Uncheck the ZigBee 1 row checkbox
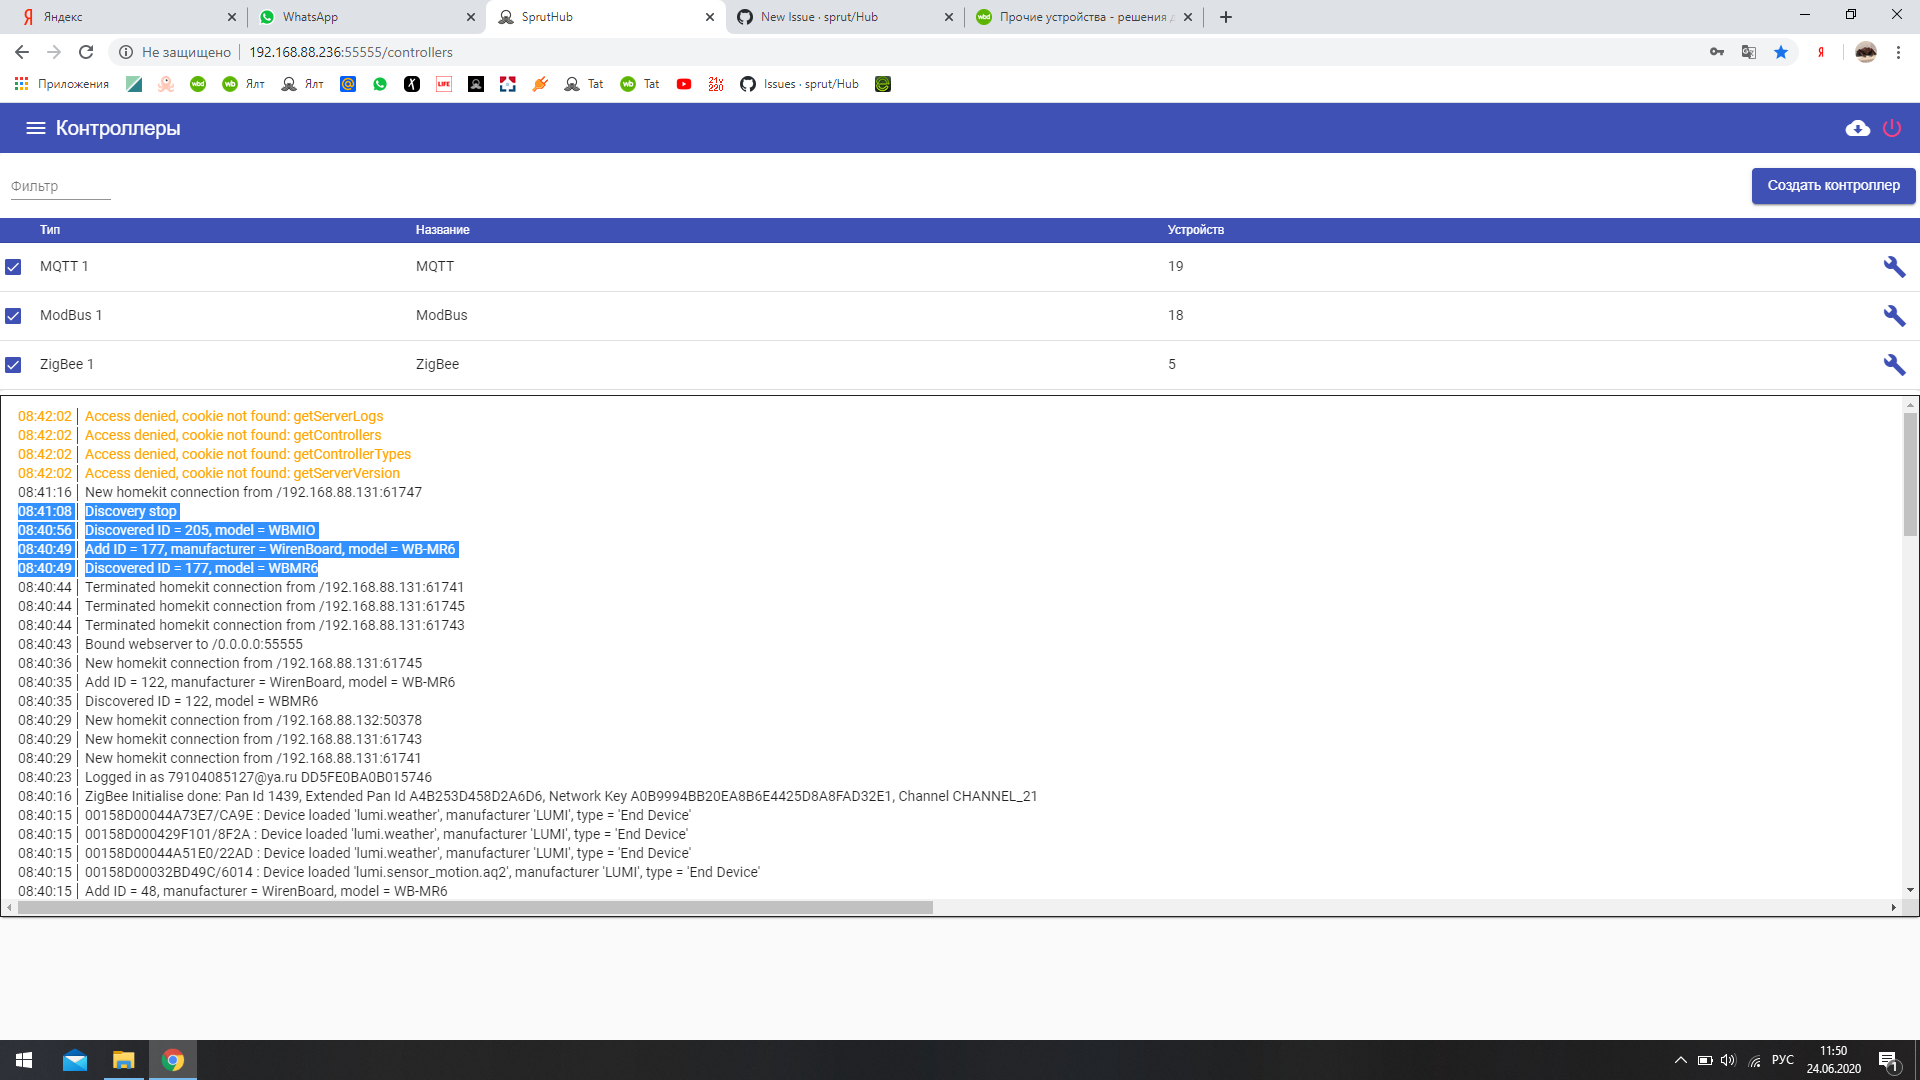Viewport: 1920px width, 1080px height. pos(13,364)
